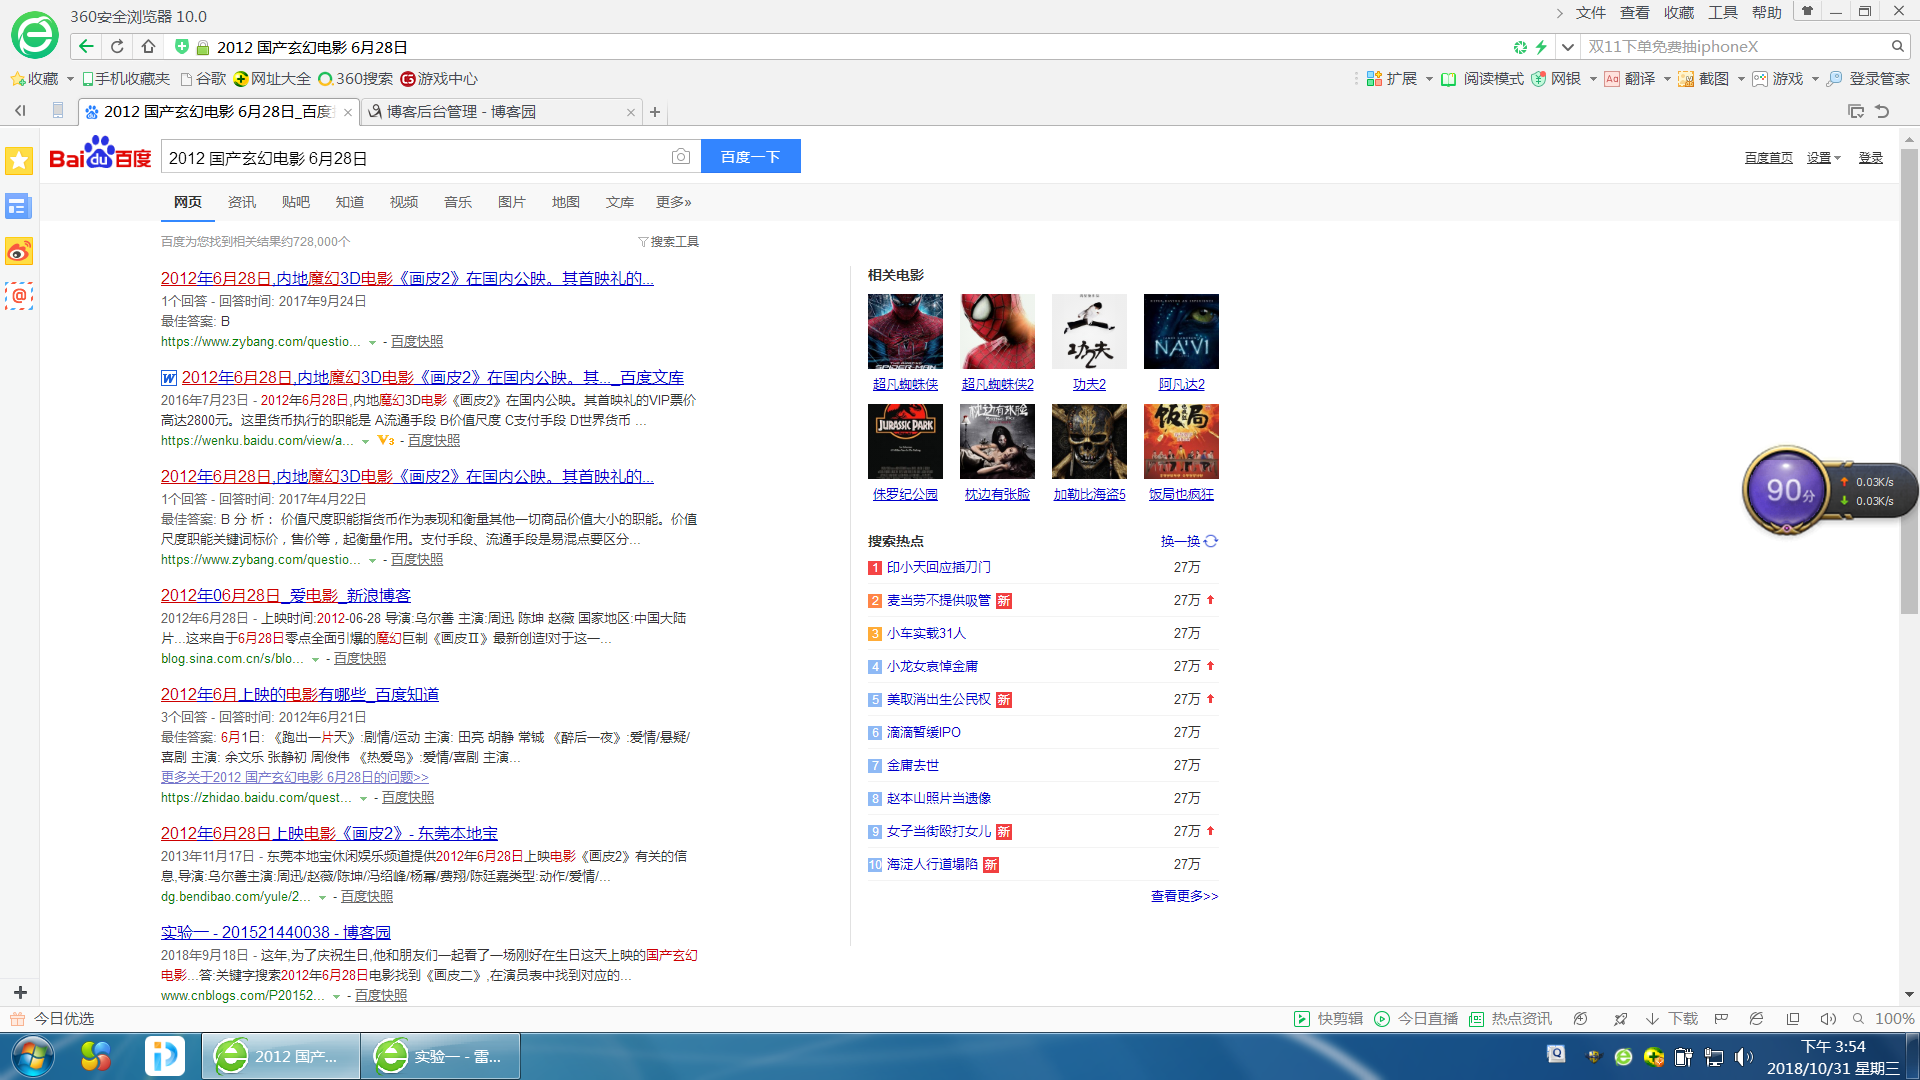Click the browser back arrow button
This screenshot has width=1920, height=1080.
[86, 47]
